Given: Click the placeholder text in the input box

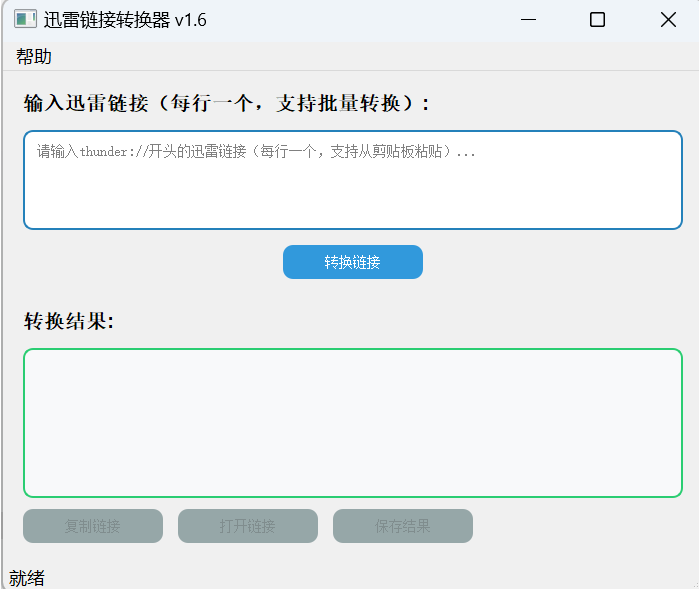Looking at the screenshot, I should (256, 152).
